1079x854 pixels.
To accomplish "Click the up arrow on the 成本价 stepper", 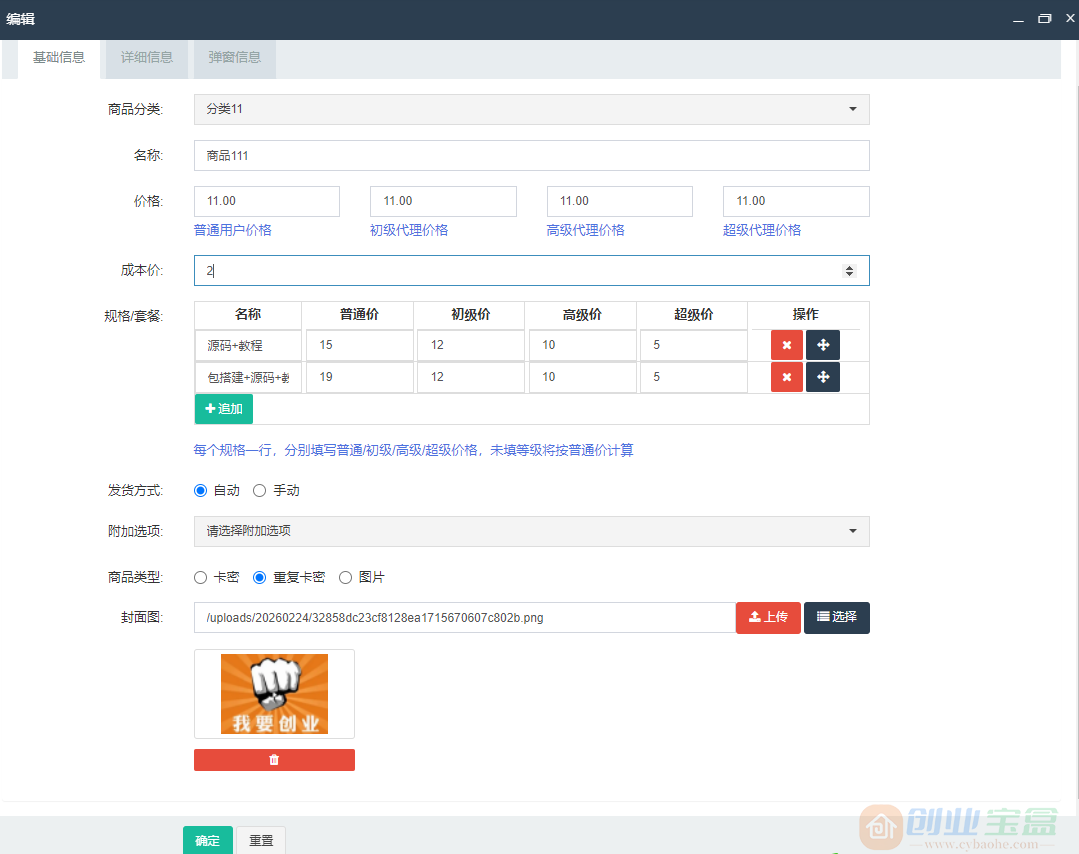I will [850, 265].
